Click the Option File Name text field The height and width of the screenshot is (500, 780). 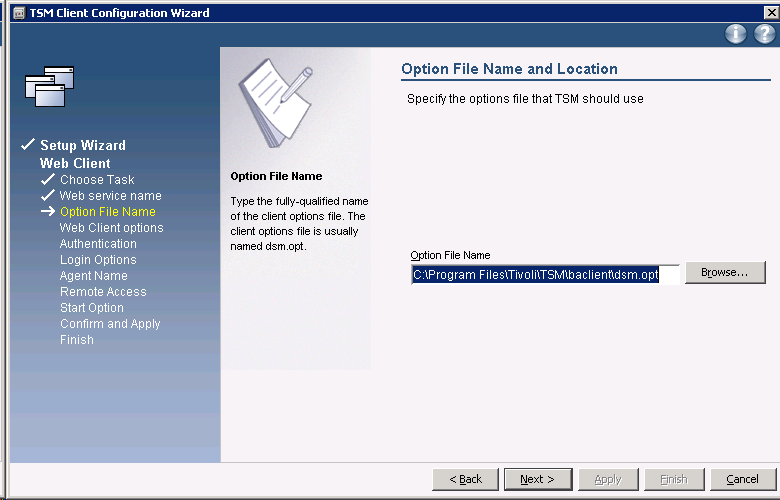click(545, 274)
